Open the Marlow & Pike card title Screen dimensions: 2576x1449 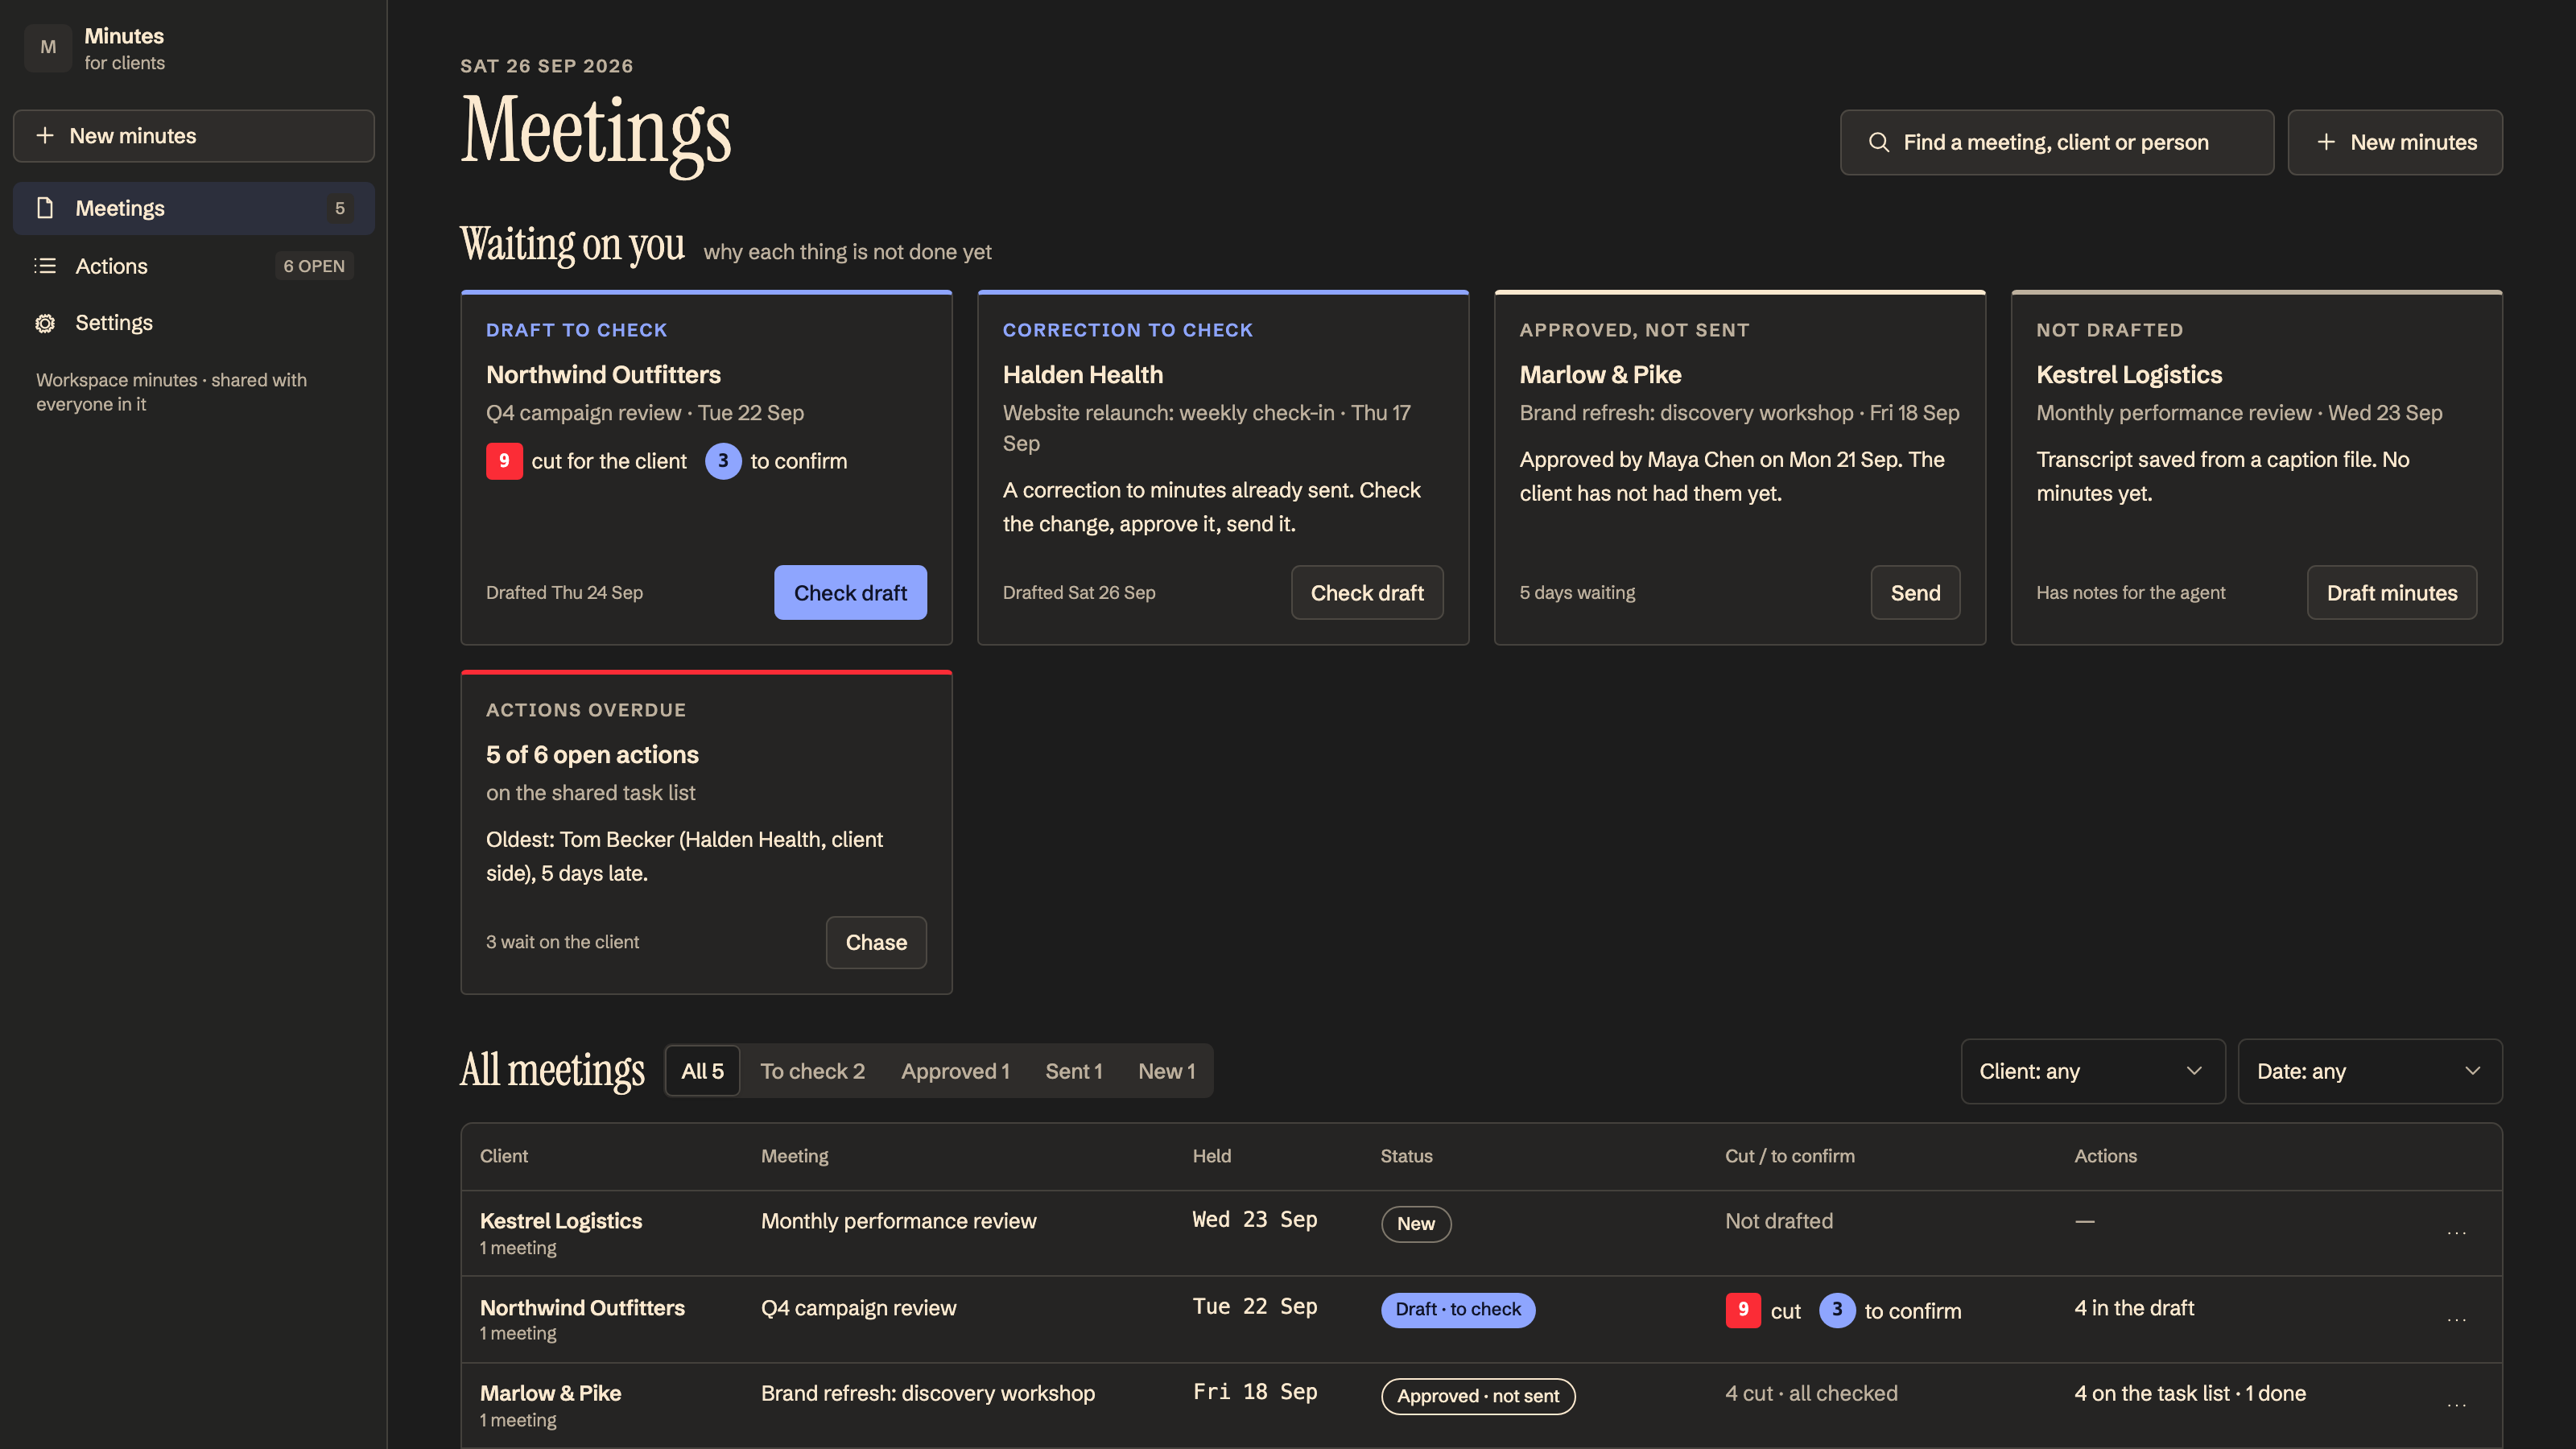(1600, 375)
